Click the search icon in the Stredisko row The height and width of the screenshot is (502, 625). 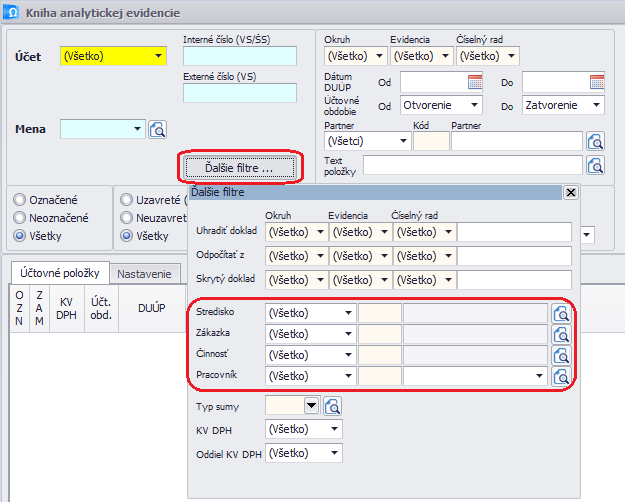562,313
